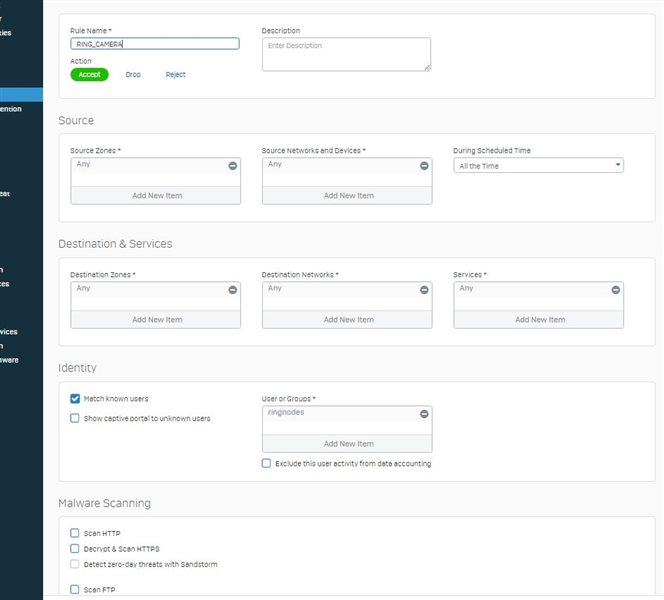Enable Scan FTP checkbox
This screenshot has height=600, width=664.
(x=75, y=589)
